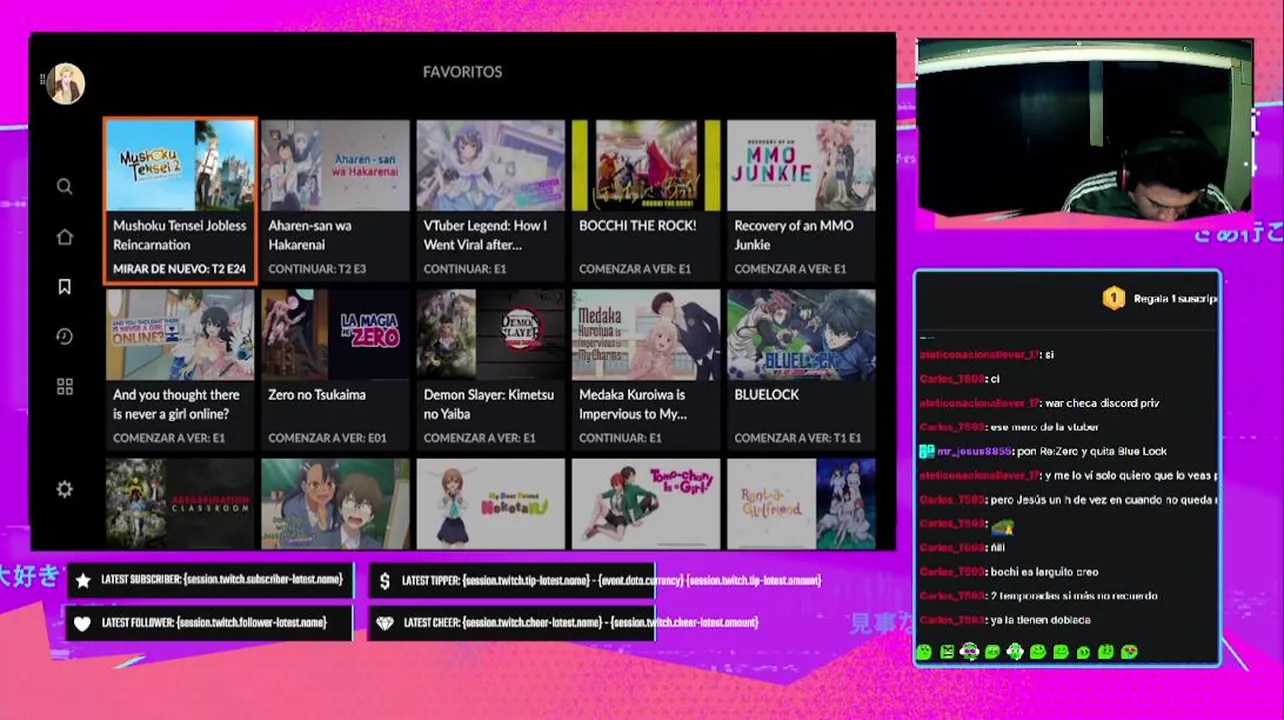Click the profile avatar at top left
This screenshot has width=1284, height=720.
pos(65,84)
